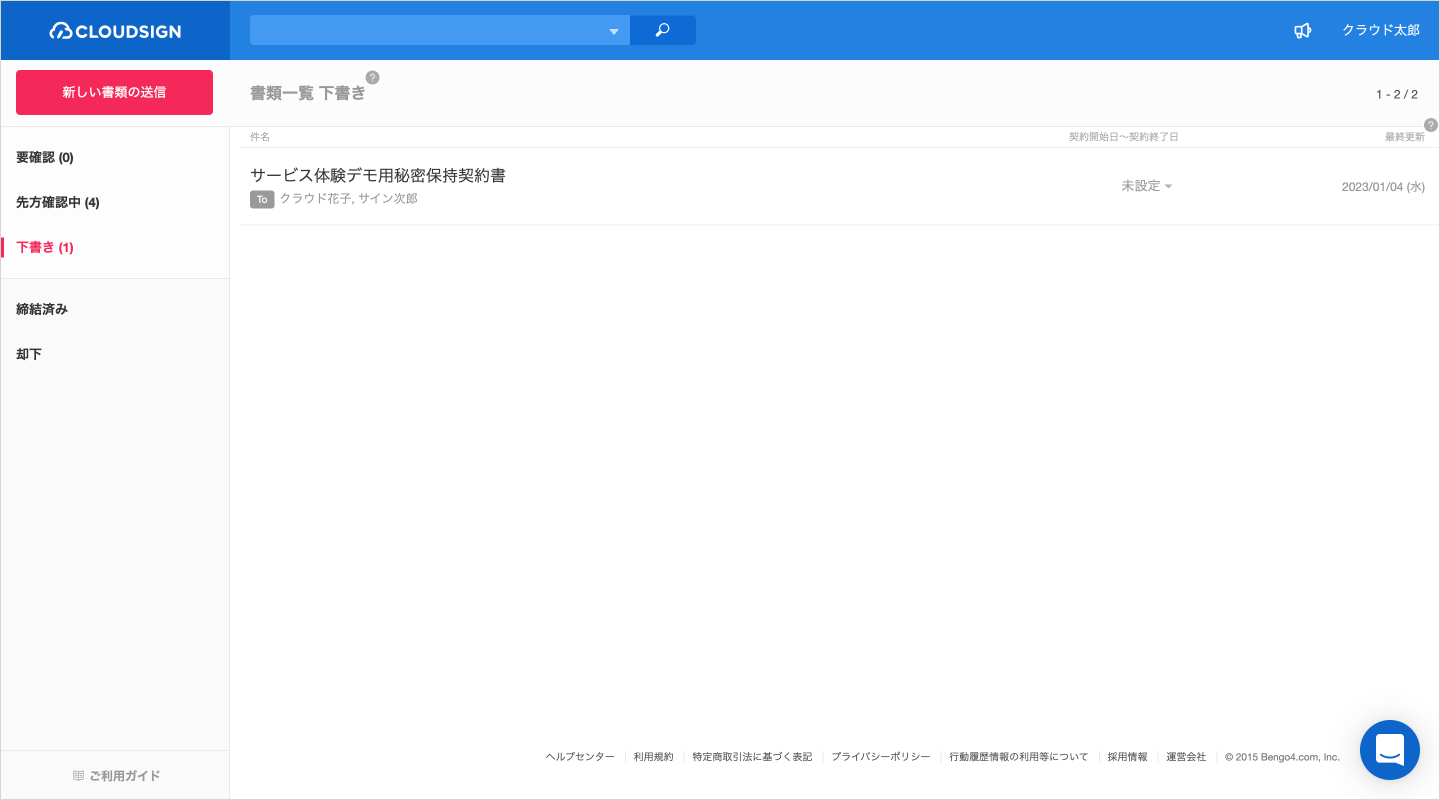Select 先方確認中 (4) in sidebar
Image resolution: width=1440 pixels, height=800 pixels.
pos(58,203)
